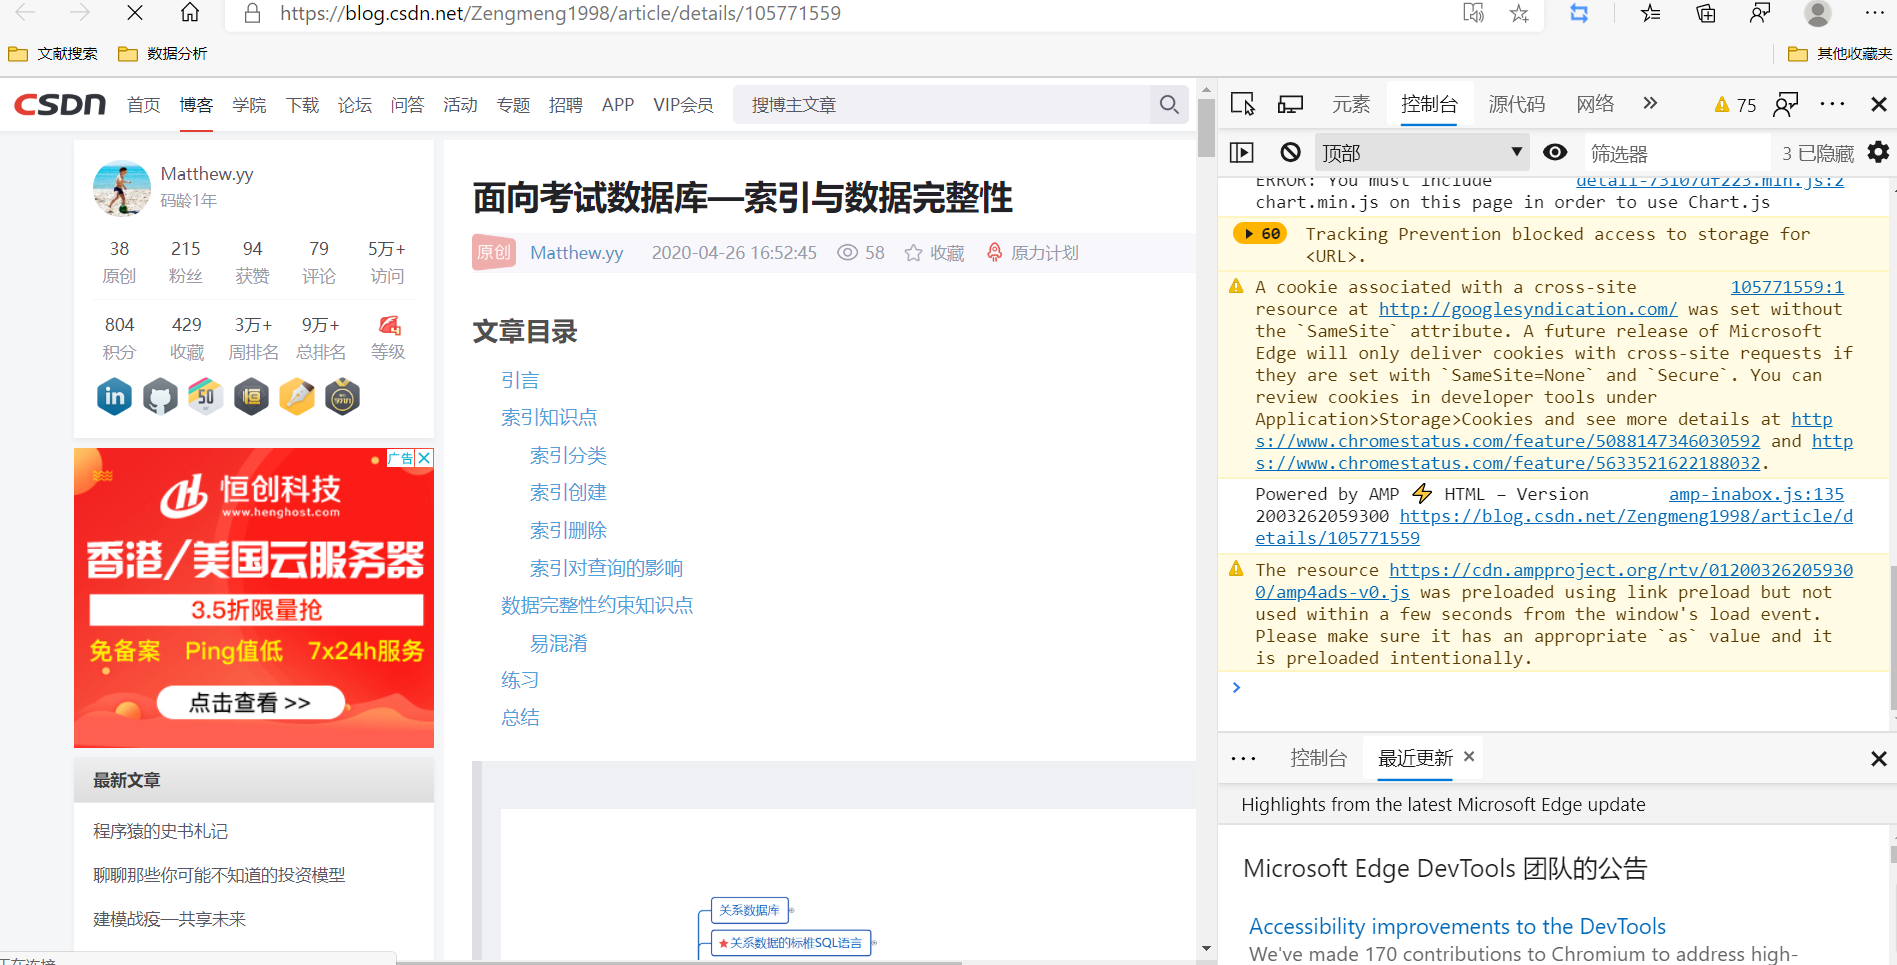Activate the DevTools inspect element tool
Screen dimensions: 1897x965
[1242, 104]
